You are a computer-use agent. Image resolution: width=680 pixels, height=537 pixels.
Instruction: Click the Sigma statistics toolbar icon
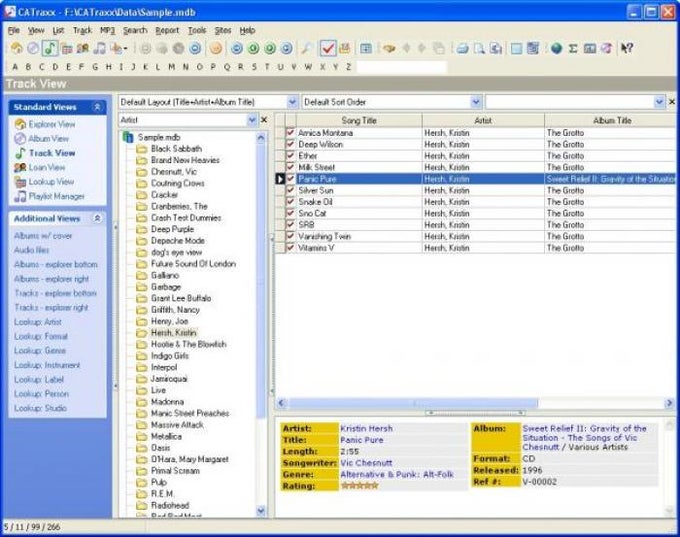point(573,48)
